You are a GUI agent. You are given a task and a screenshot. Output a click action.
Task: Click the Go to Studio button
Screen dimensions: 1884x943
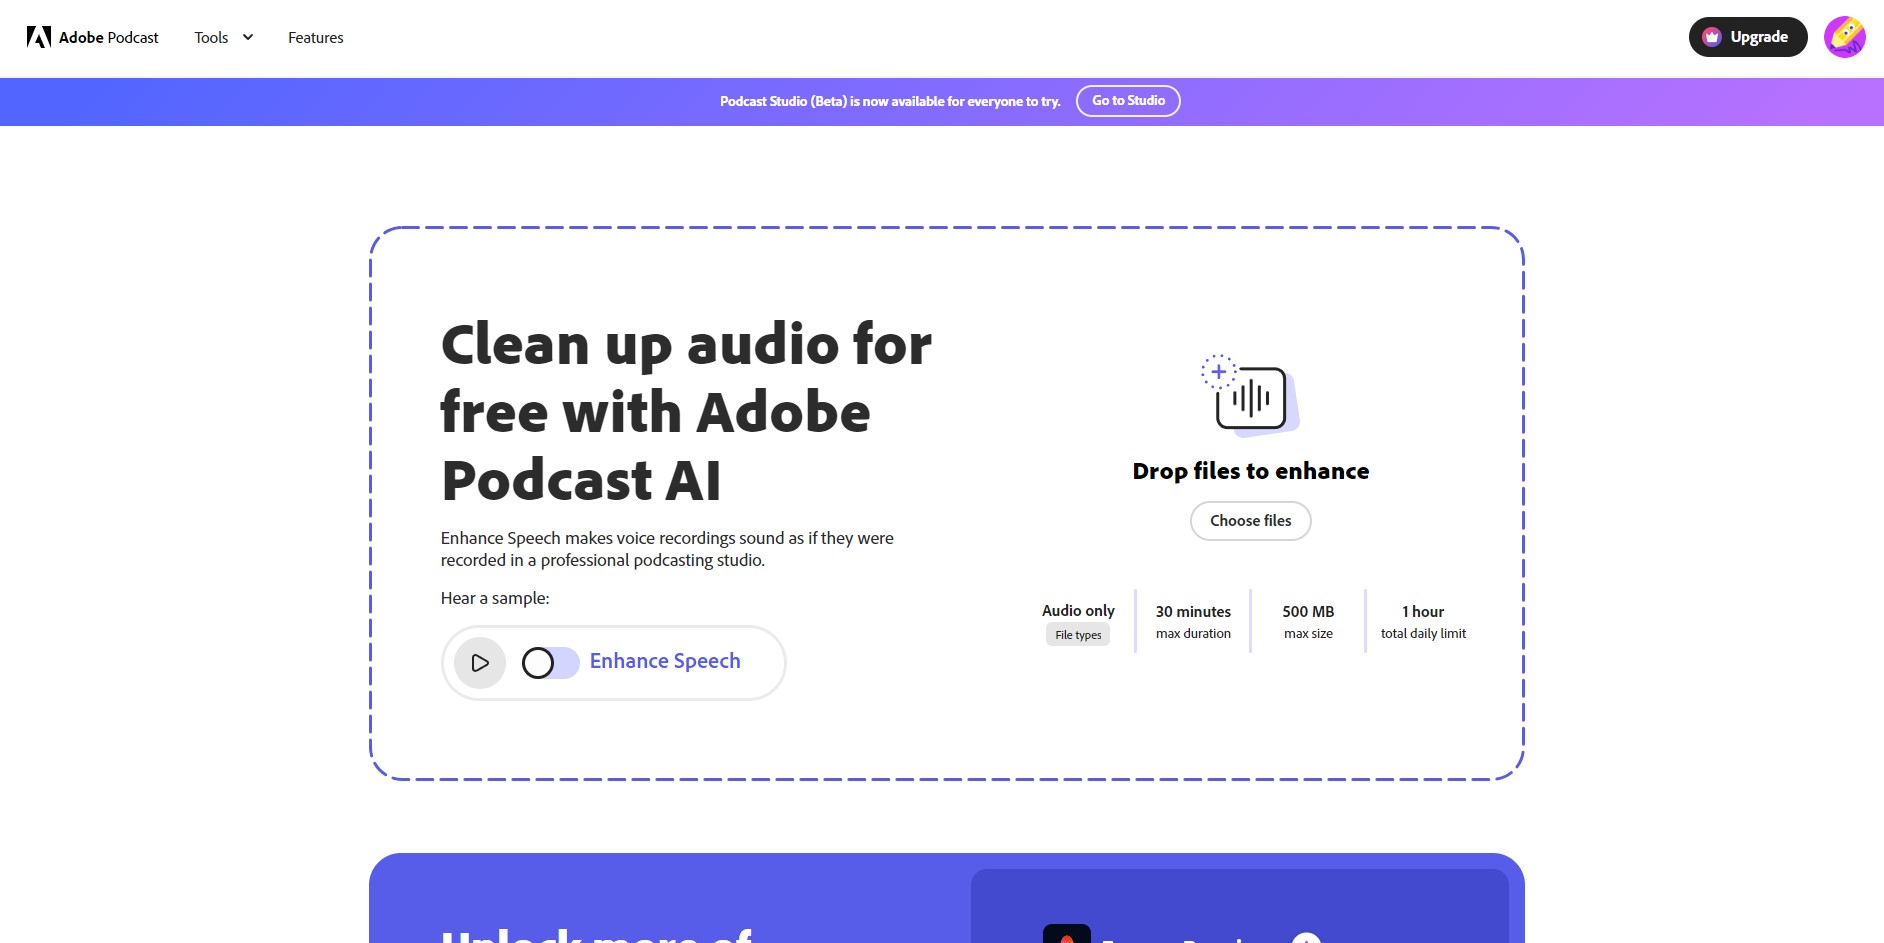[1128, 101]
